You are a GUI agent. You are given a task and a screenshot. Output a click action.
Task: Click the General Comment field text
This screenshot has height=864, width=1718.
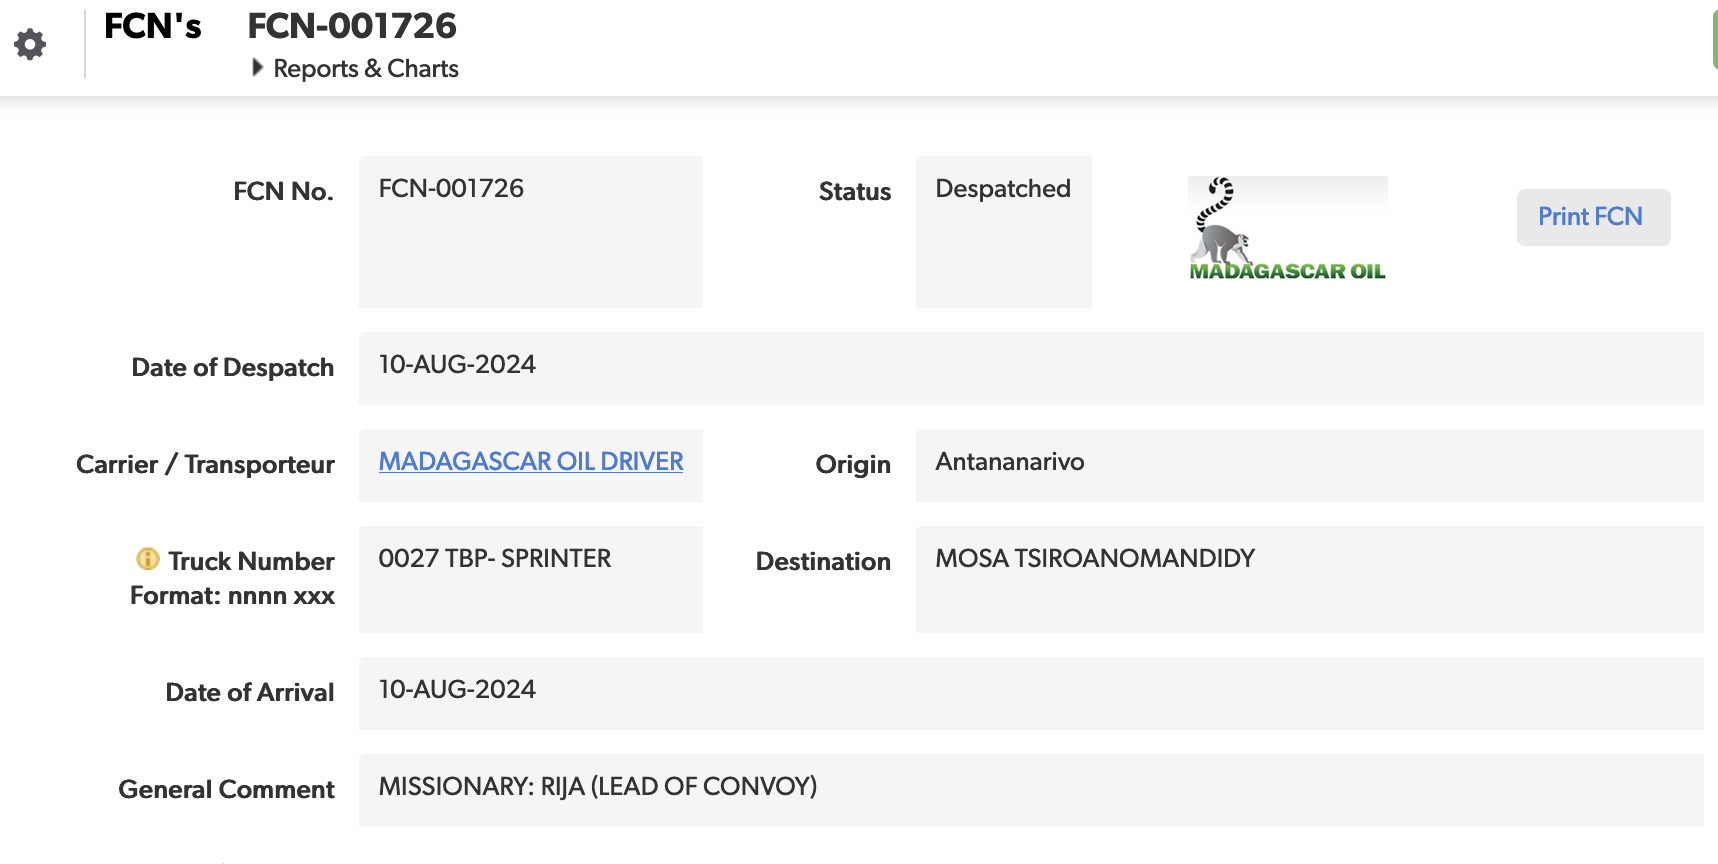pos(597,787)
